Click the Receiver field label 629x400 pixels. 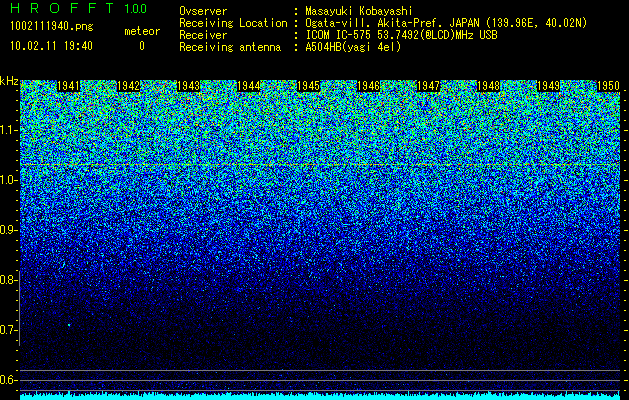(203, 35)
